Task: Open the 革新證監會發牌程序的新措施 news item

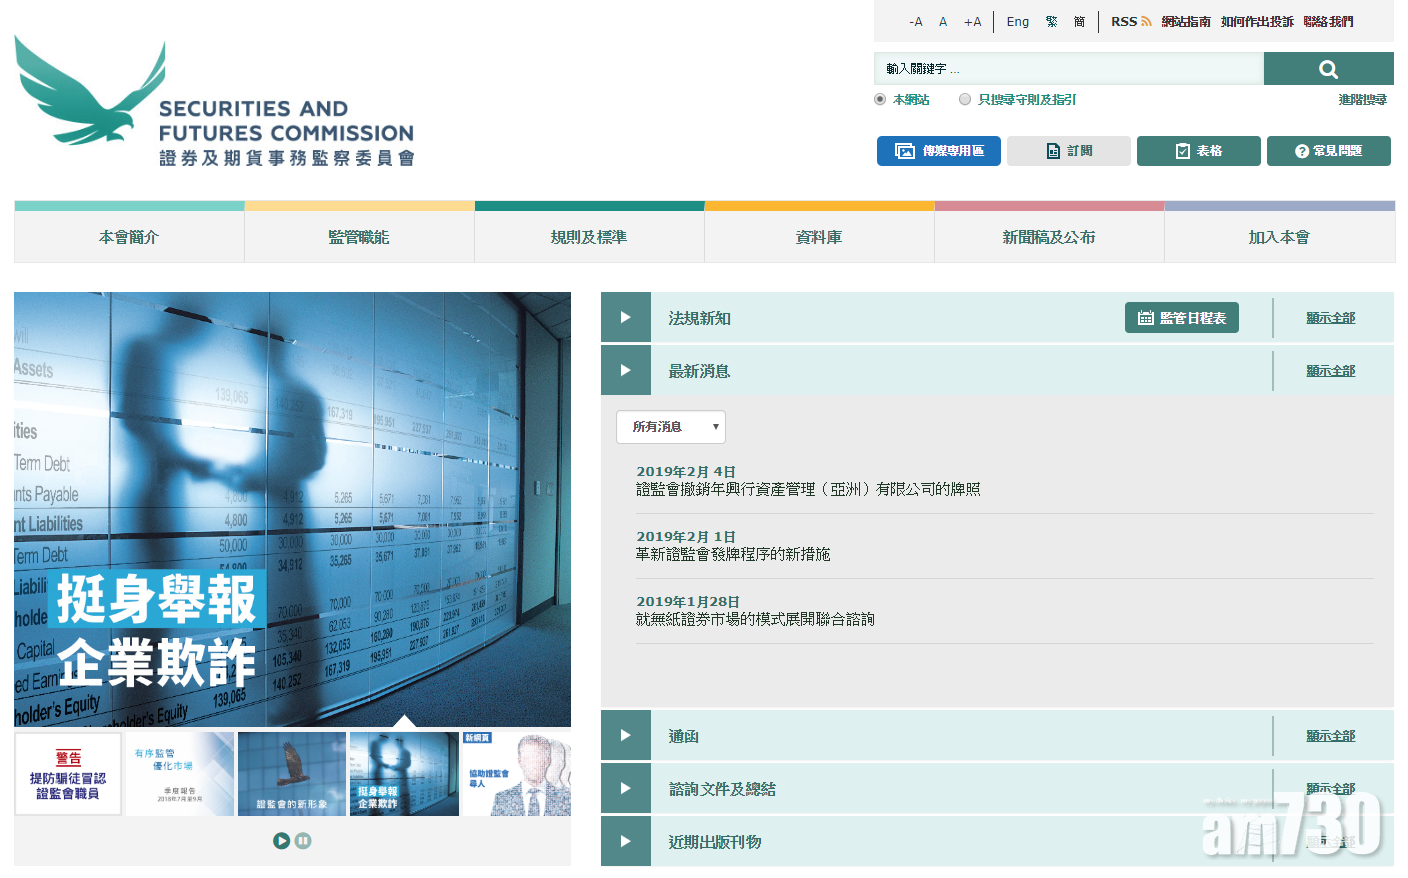Action: [x=733, y=554]
